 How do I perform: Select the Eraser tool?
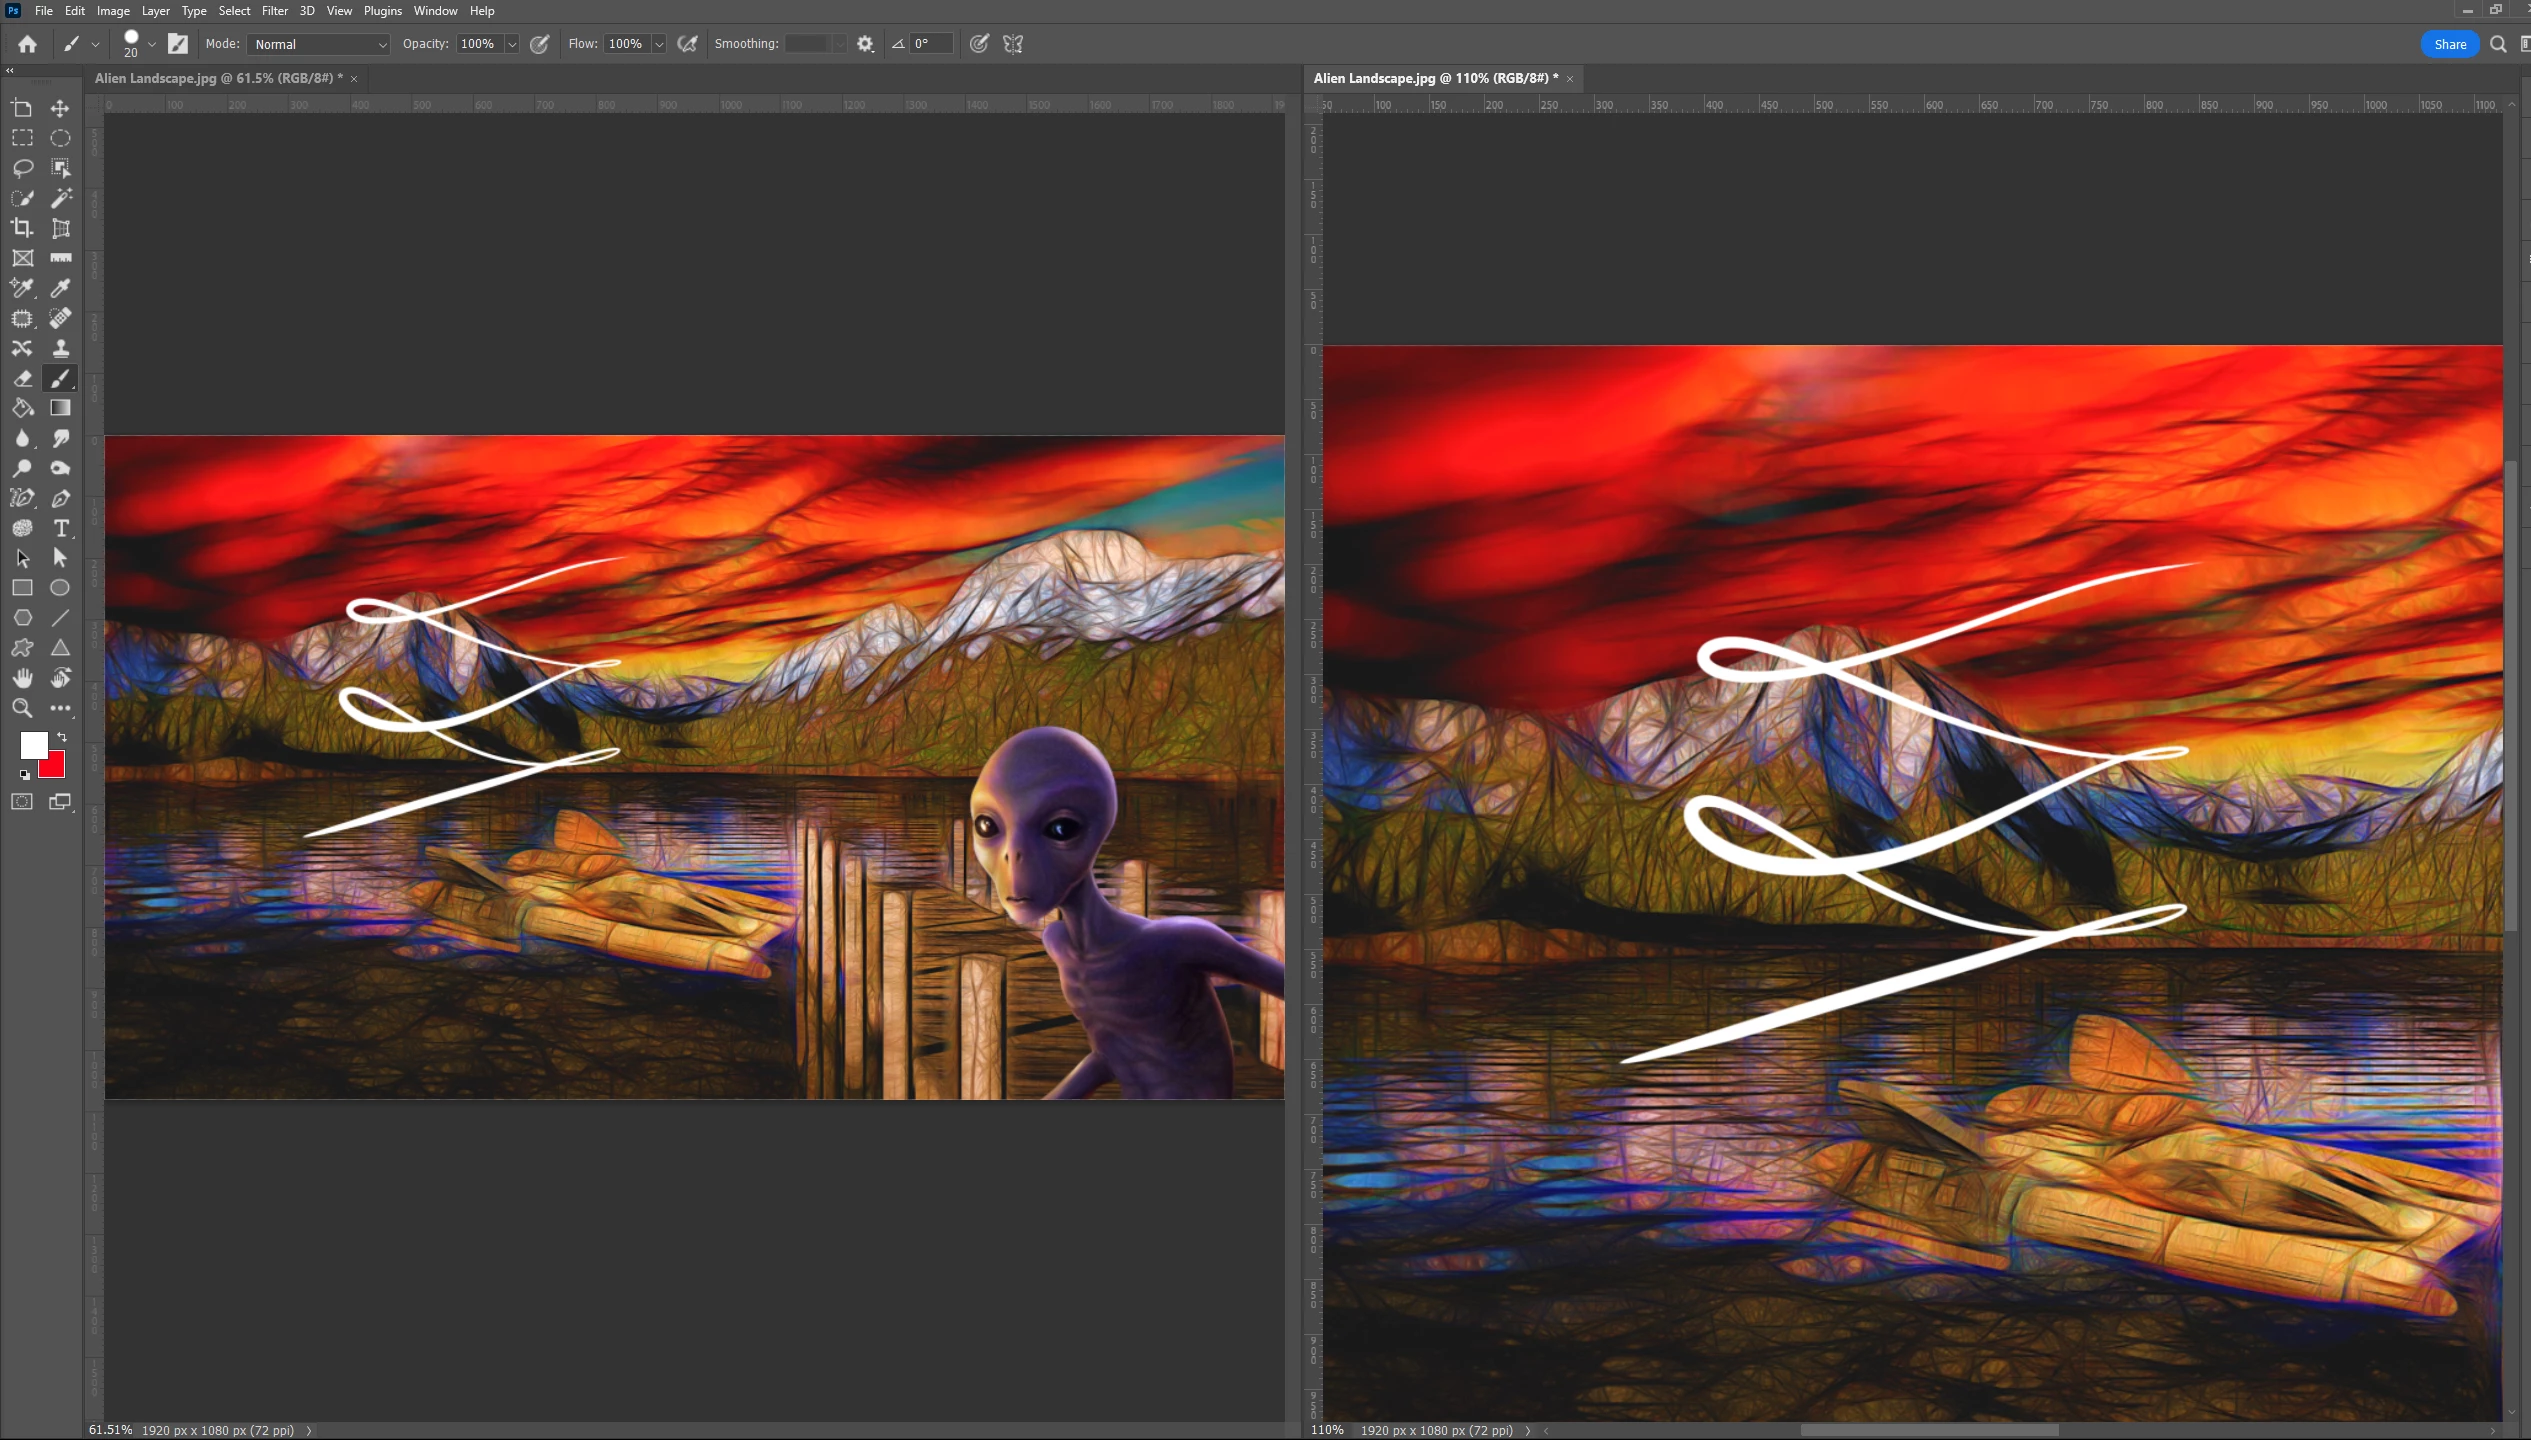point(22,378)
